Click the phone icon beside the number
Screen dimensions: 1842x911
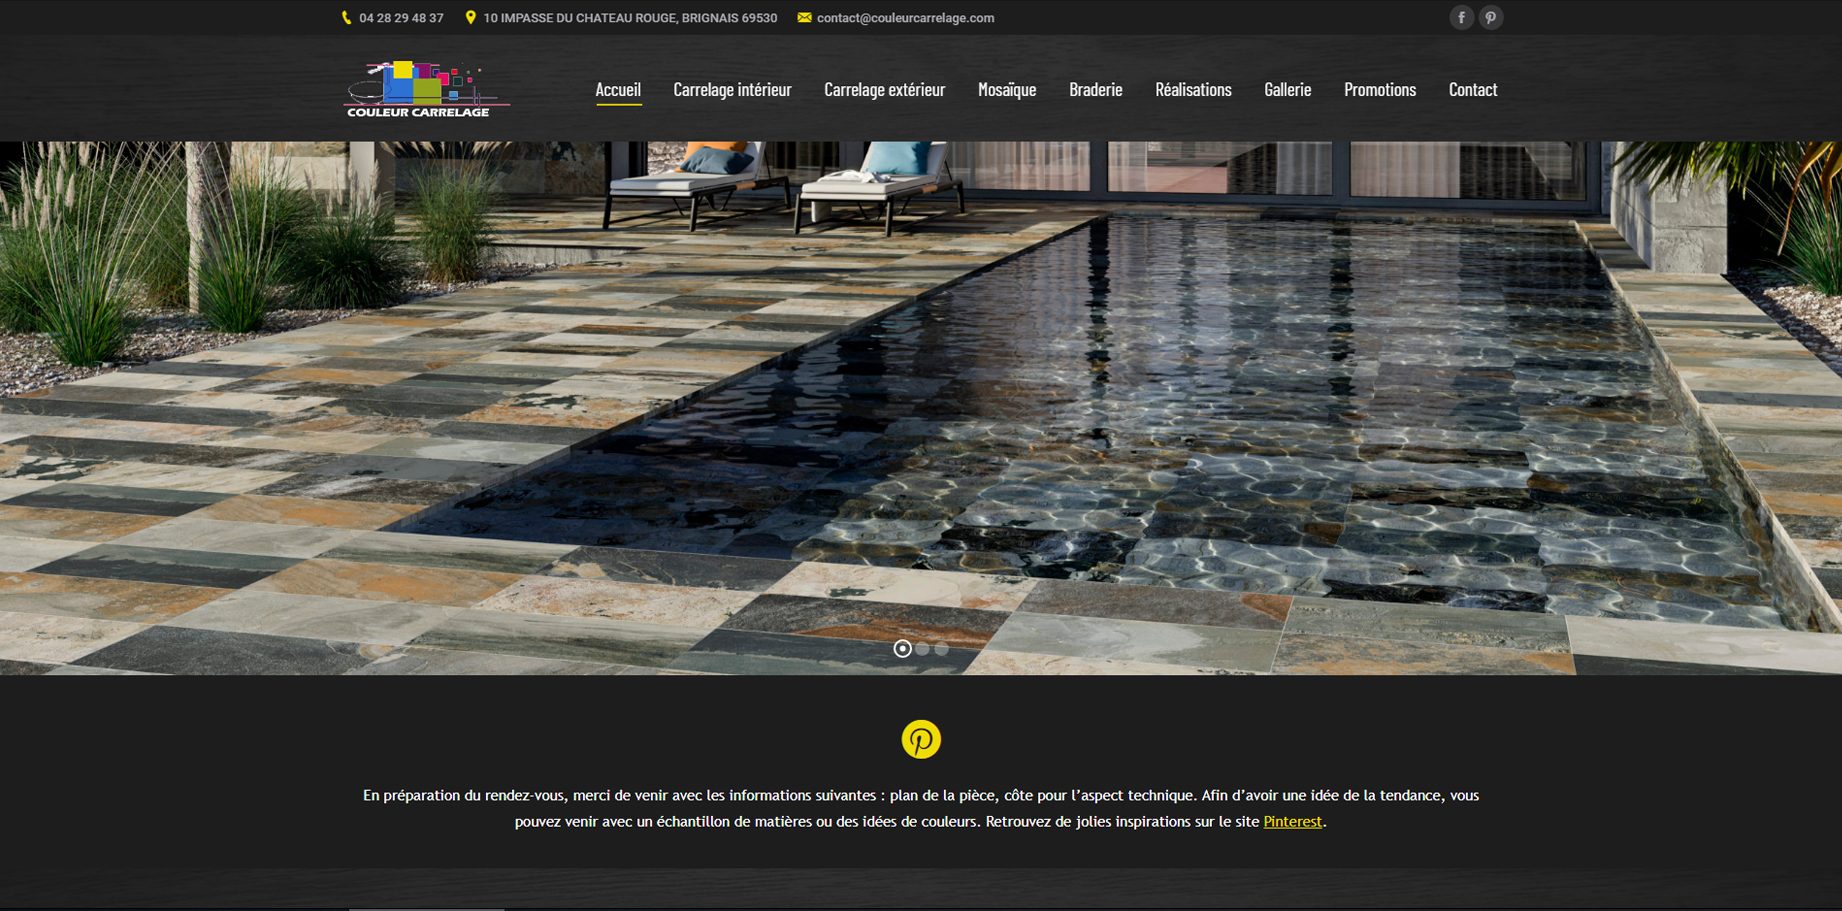347,18
